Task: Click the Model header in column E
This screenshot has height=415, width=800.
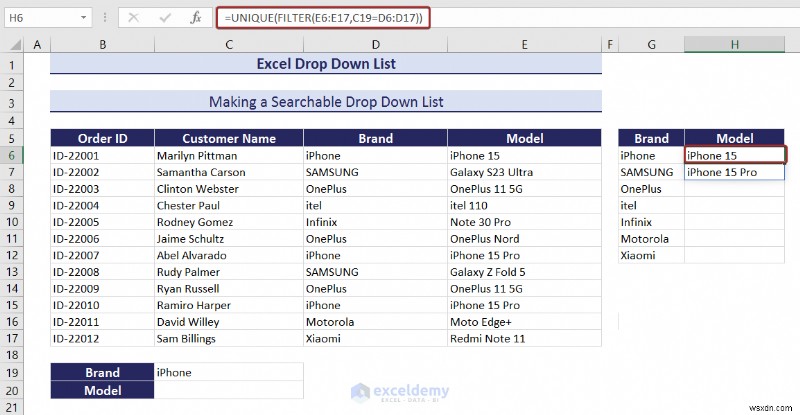Action: coord(524,138)
